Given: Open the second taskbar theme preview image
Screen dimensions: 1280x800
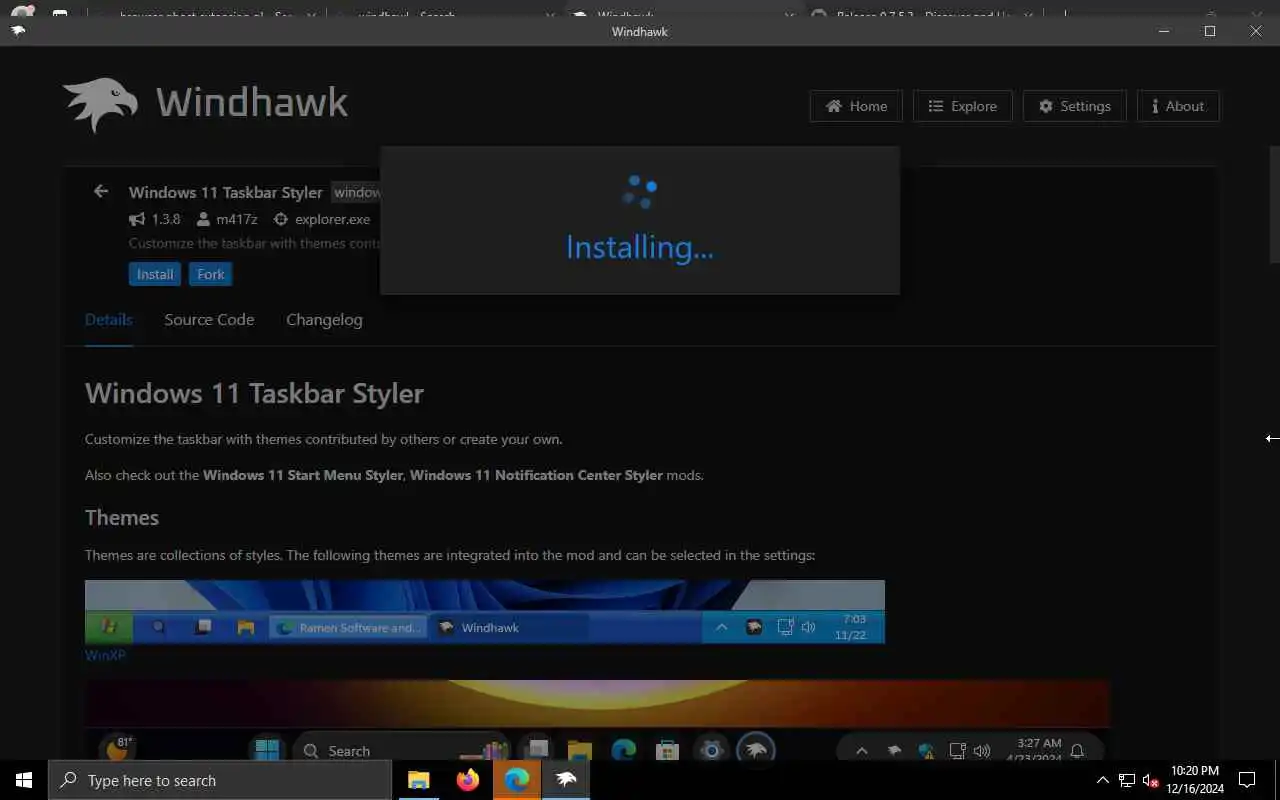Looking at the screenshot, I should pyautogui.click(x=597, y=720).
